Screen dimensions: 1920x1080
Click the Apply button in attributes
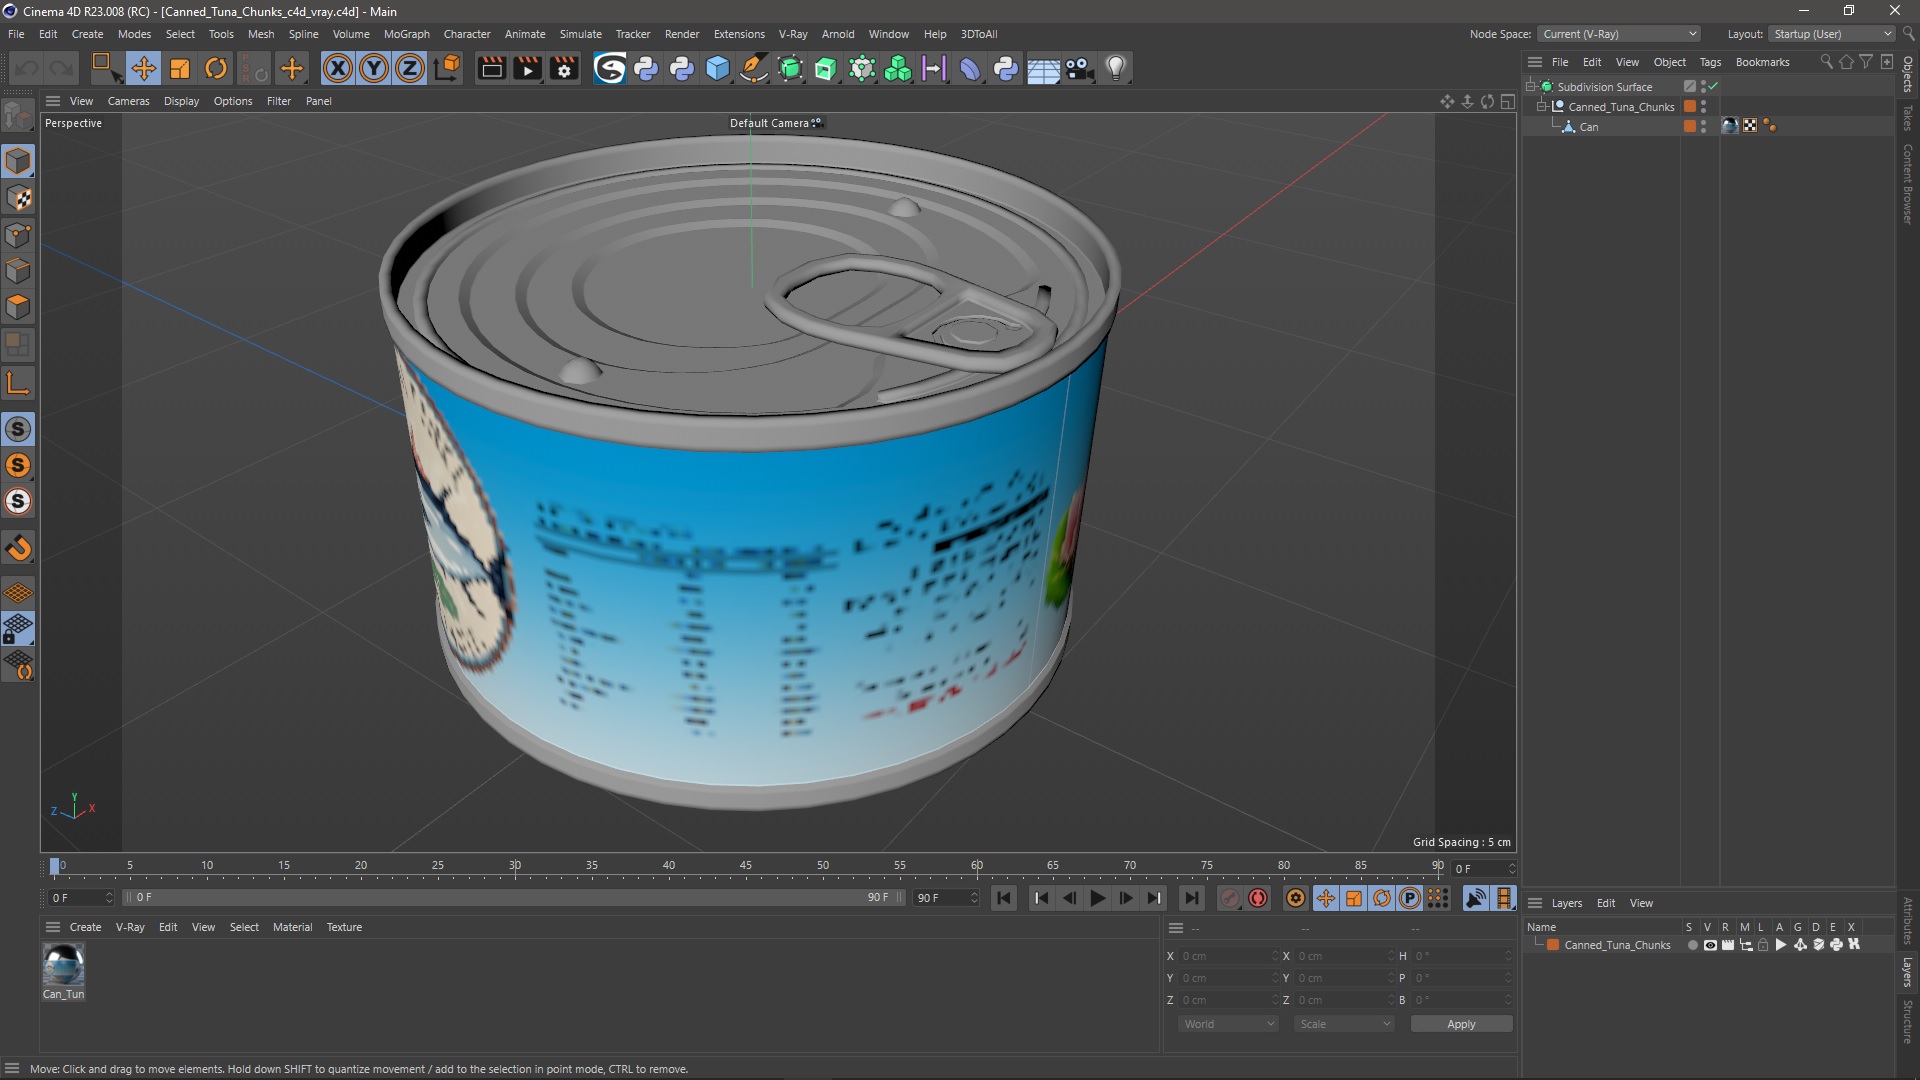1462,1023
